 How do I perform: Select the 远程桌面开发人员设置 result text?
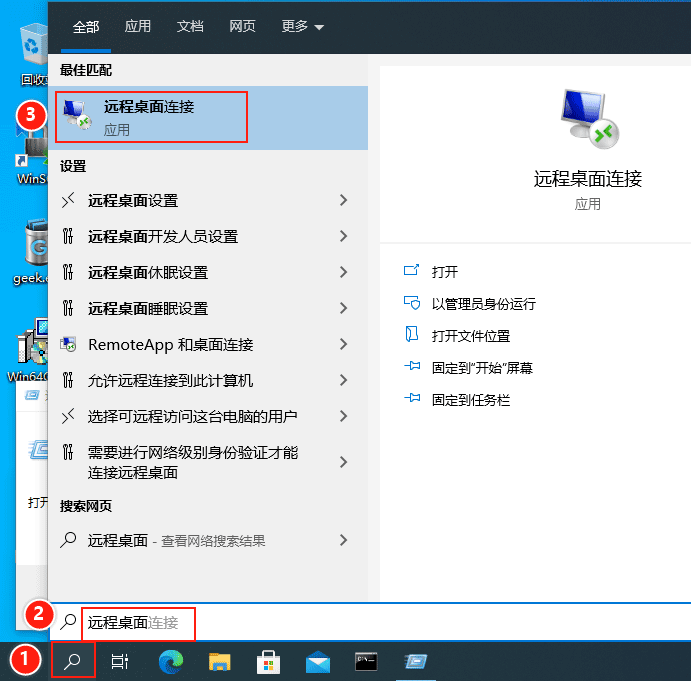[x=163, y=236]
